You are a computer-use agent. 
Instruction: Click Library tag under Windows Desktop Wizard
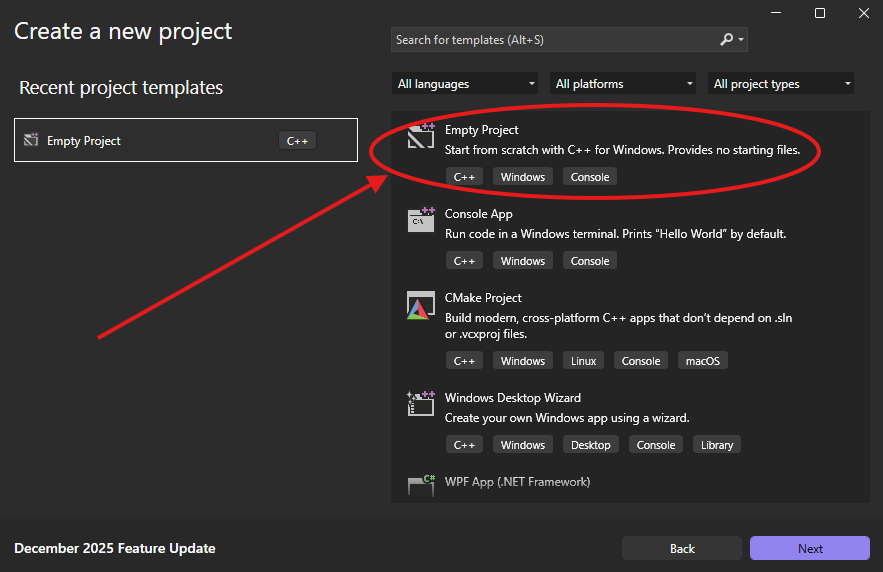click(x=717, y=445)
